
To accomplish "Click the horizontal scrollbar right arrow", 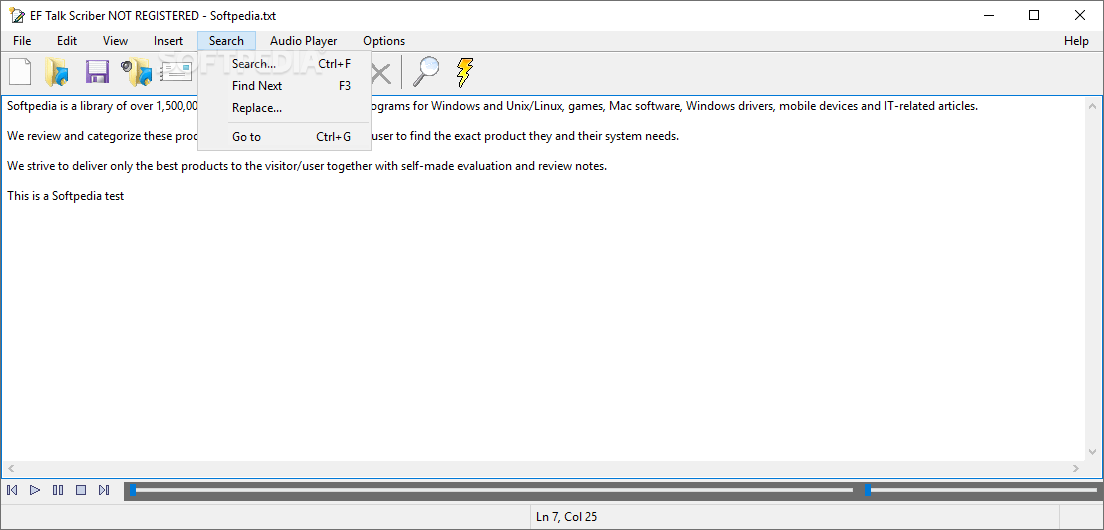I will click(x=1076, y=468).
